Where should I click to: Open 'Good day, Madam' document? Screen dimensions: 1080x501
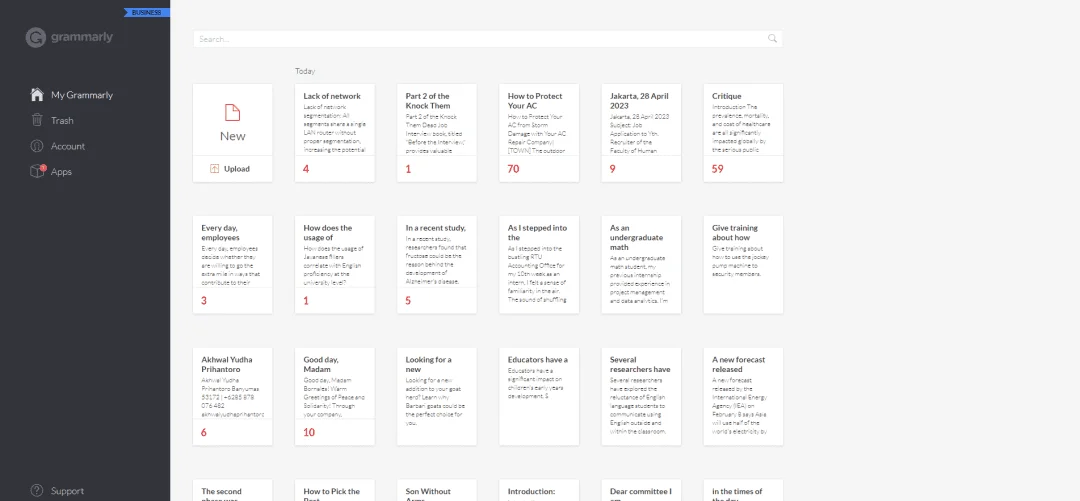[x=335, y=396]
